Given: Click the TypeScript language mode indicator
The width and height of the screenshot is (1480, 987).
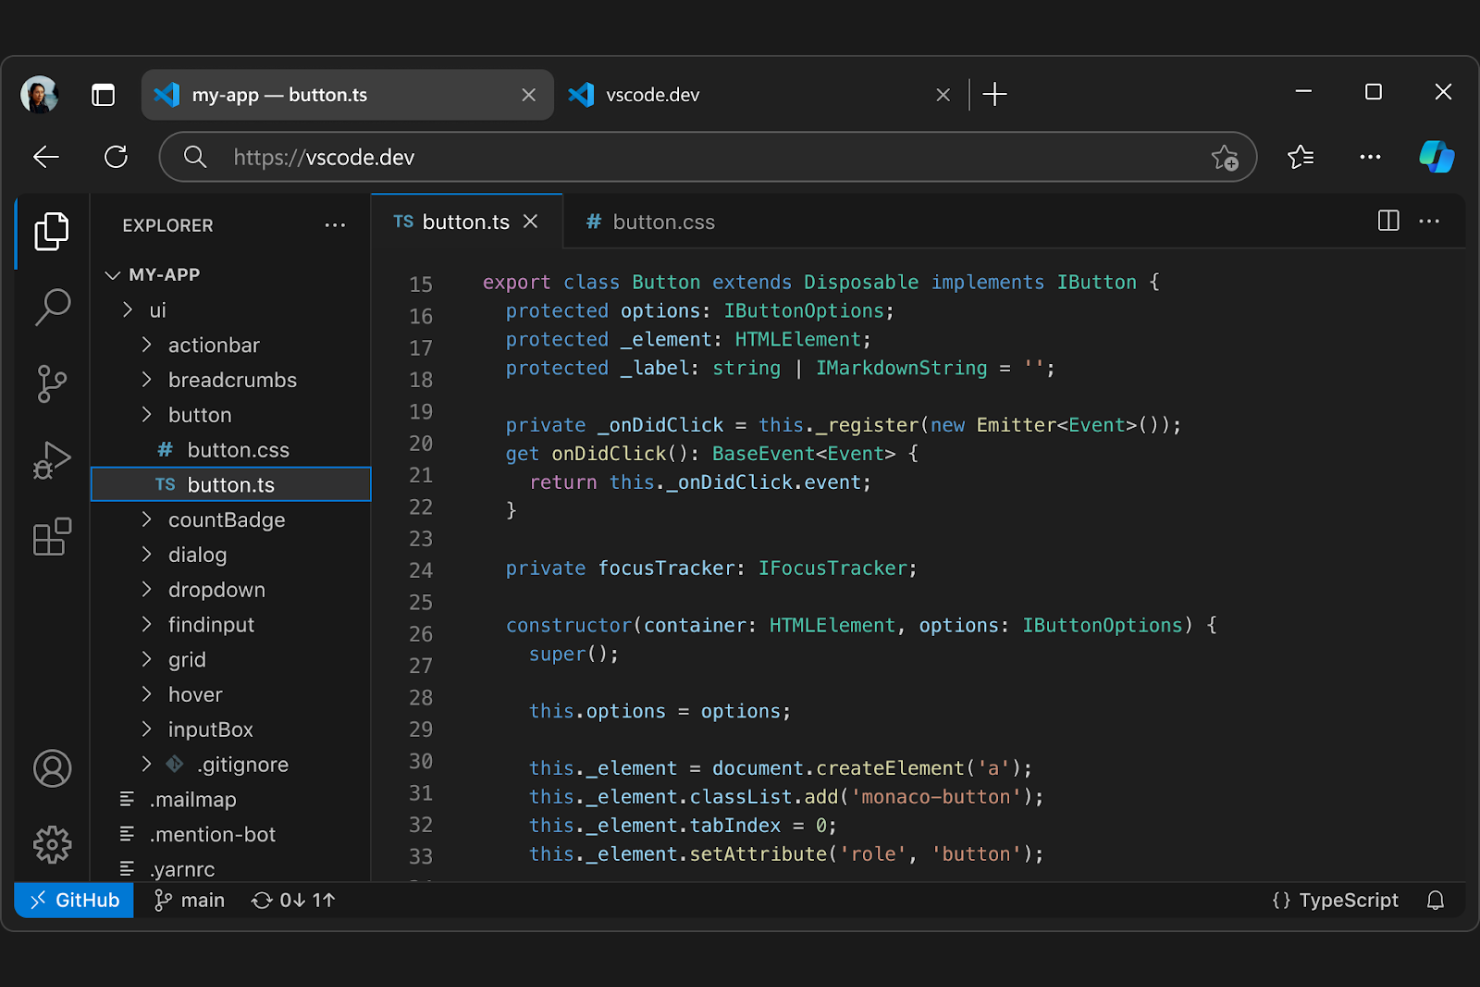Looking at the screenshot, I should click(x=1334, y=900).
